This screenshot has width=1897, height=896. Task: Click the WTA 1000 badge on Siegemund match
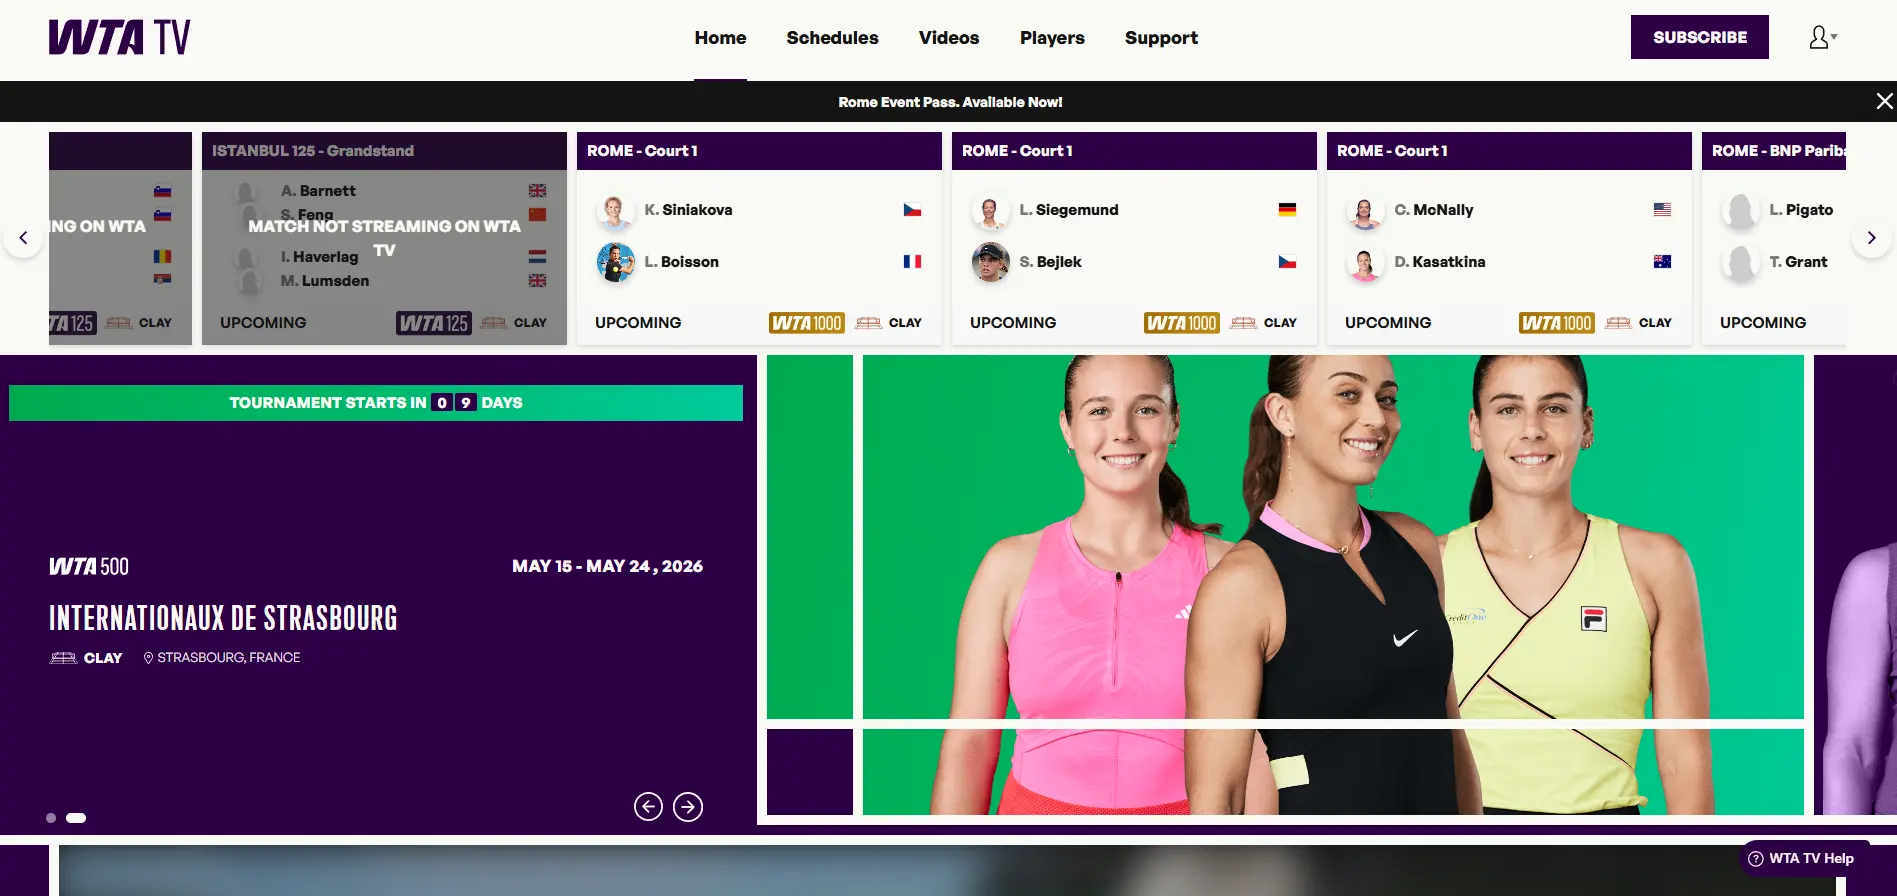pos(1182,323)
